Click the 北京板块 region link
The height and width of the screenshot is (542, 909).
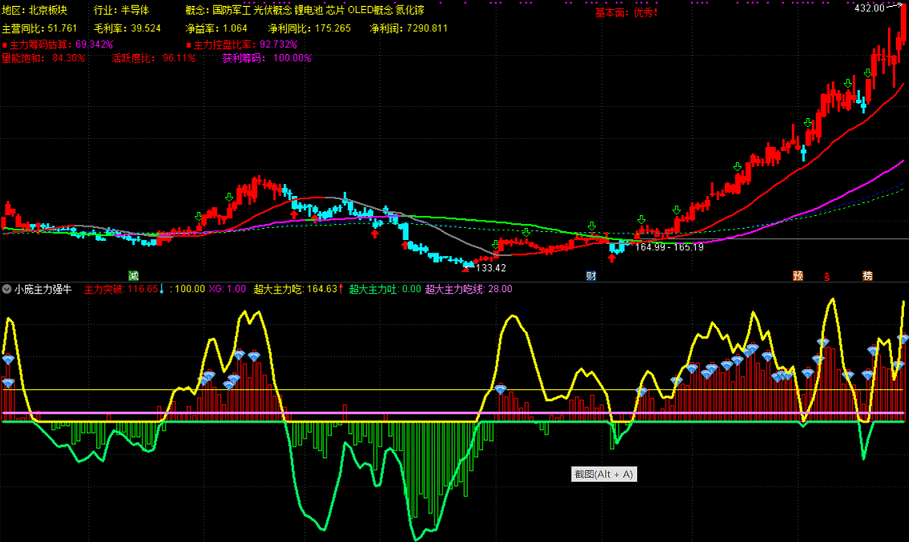[x=49, y=10]
